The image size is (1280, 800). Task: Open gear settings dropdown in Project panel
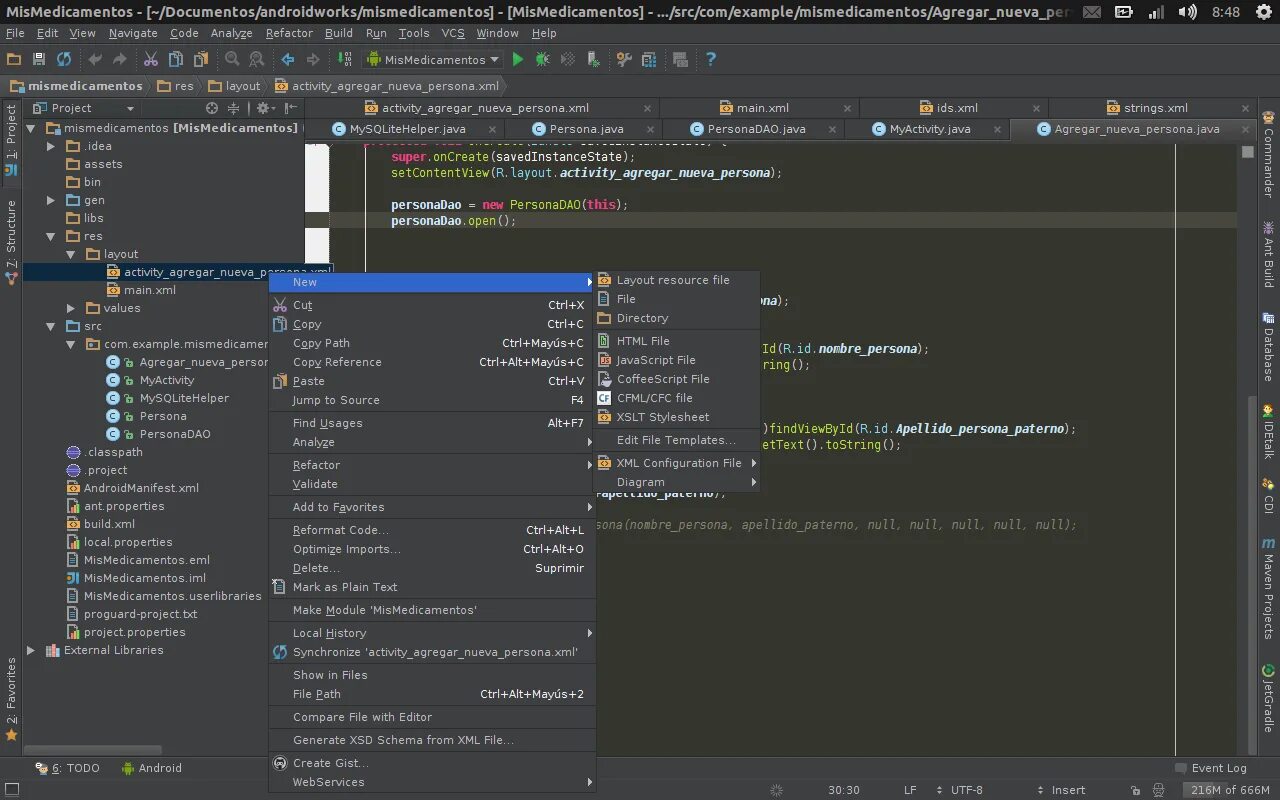pos(266,108)
